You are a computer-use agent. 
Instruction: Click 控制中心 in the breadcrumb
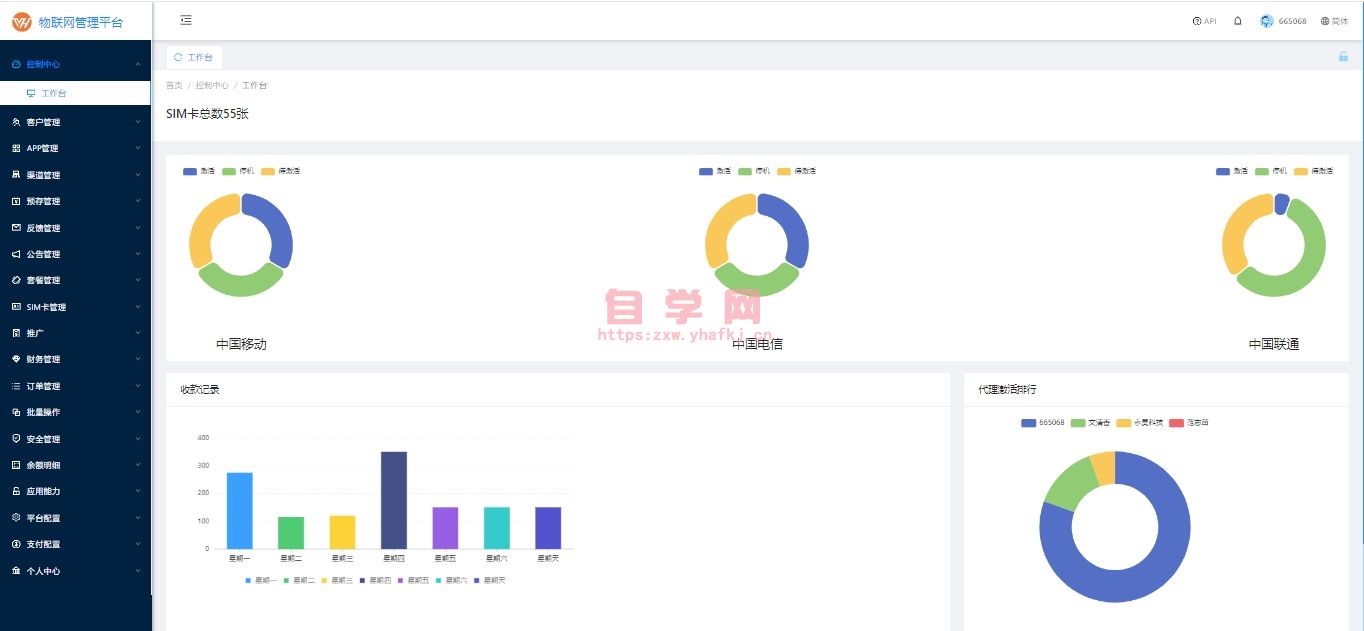[212, 85]
